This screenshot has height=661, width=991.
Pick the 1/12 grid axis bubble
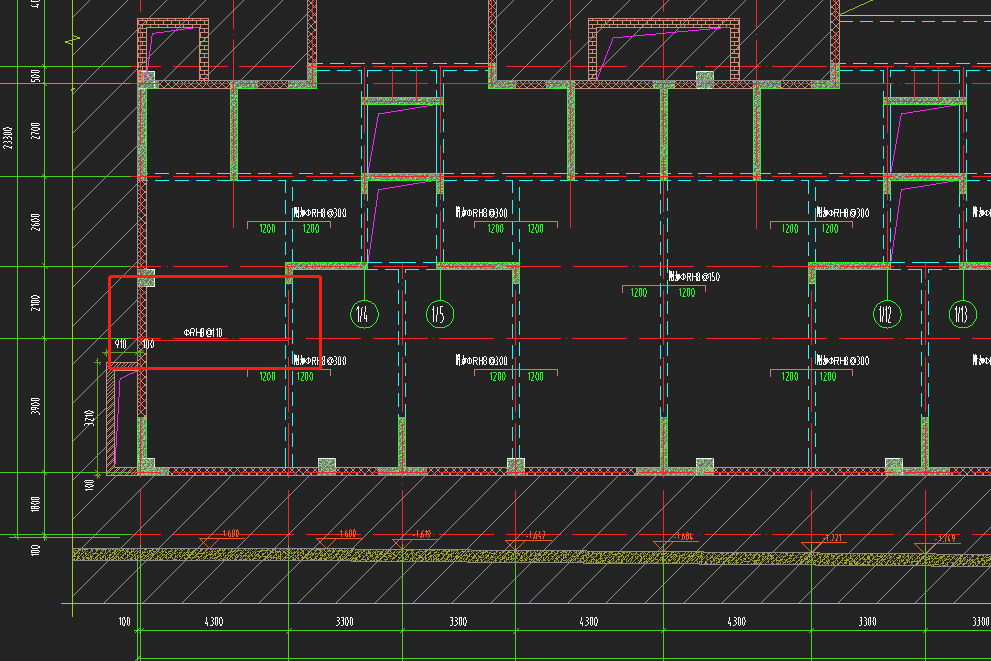coord(886,314)
